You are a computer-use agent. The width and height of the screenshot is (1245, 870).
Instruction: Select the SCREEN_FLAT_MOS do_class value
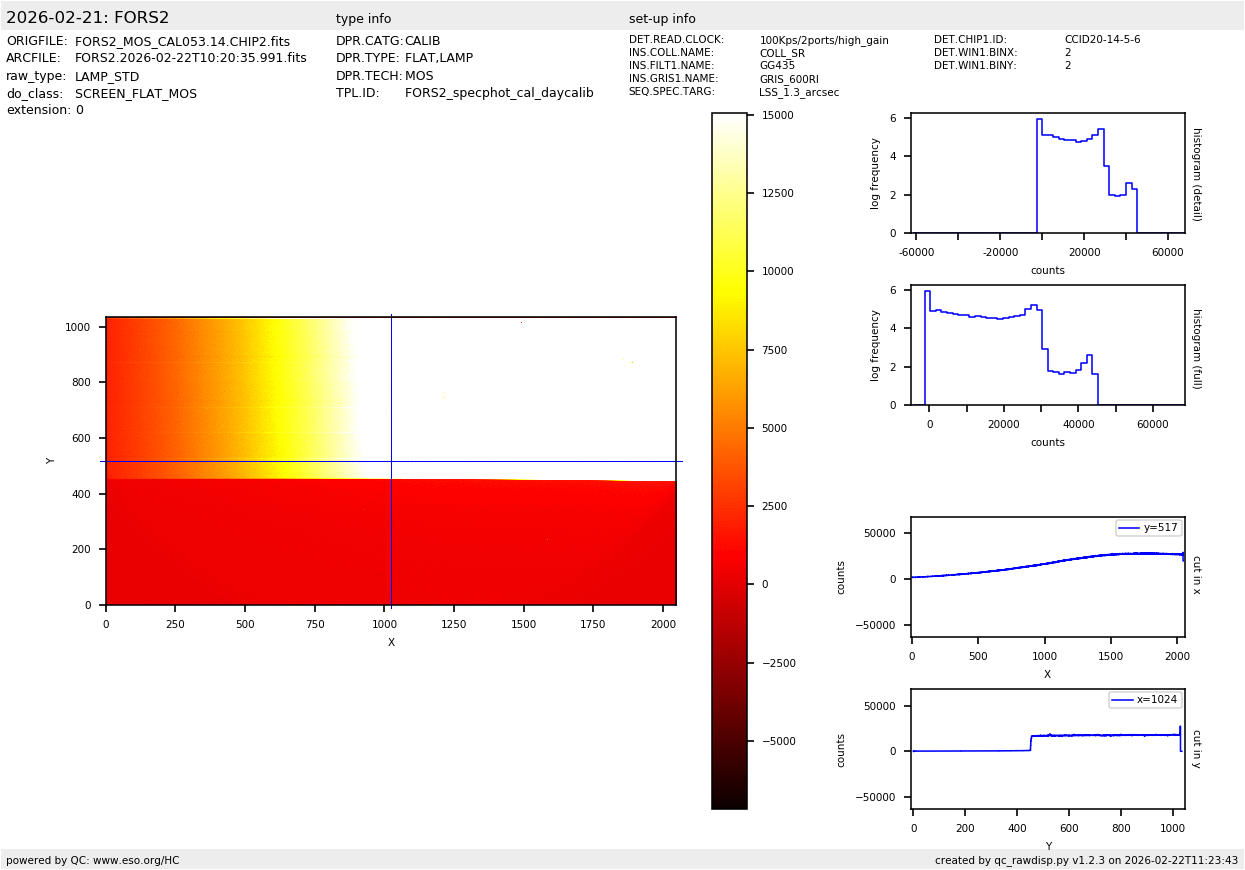(x=136, y=94)
